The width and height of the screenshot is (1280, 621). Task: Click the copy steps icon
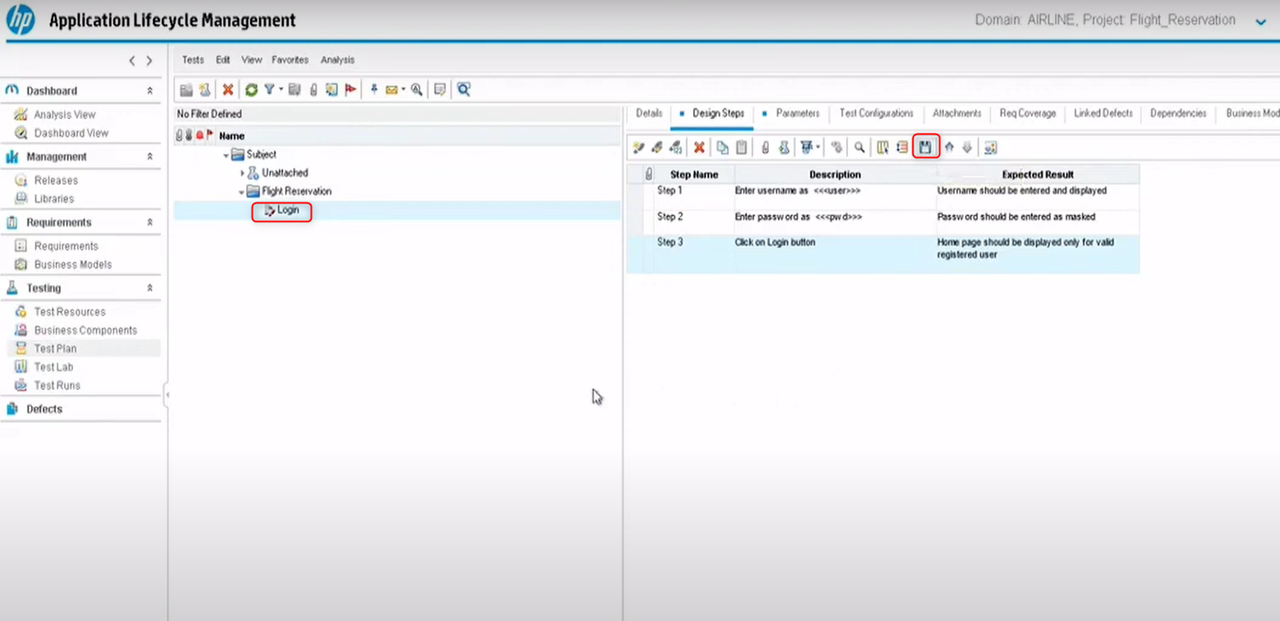[722, 147]
